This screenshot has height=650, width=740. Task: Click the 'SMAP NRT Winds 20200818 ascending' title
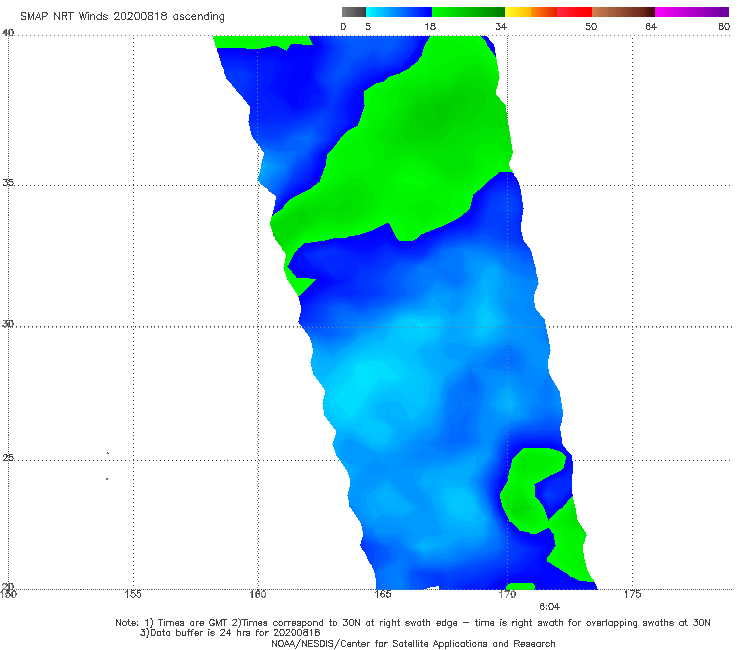coord(122,17)
